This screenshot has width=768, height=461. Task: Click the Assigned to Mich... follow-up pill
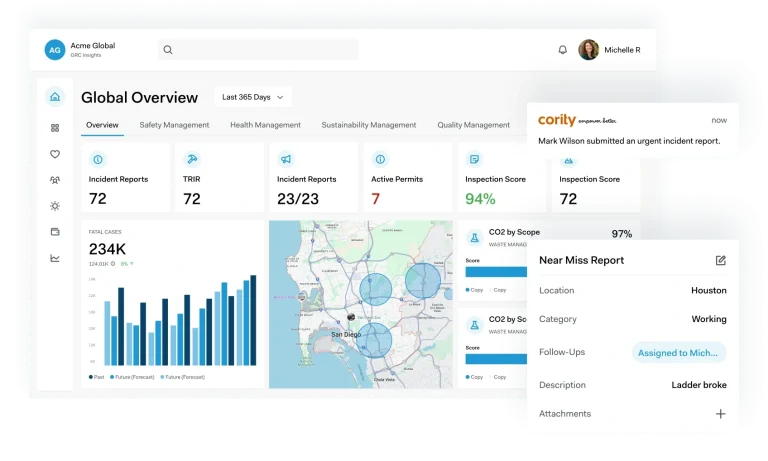[678, 353]
